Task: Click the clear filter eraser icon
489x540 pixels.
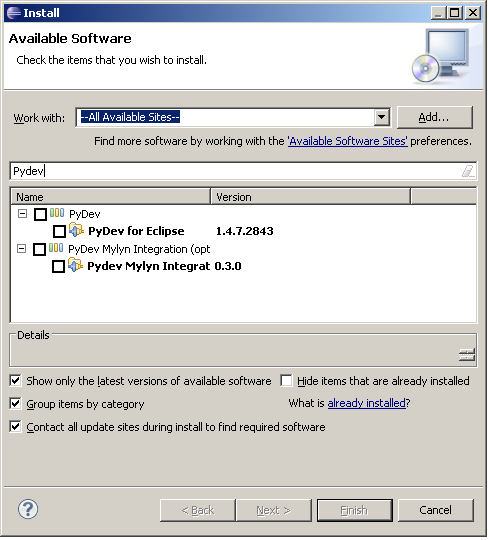Action: tap(468, 171)
